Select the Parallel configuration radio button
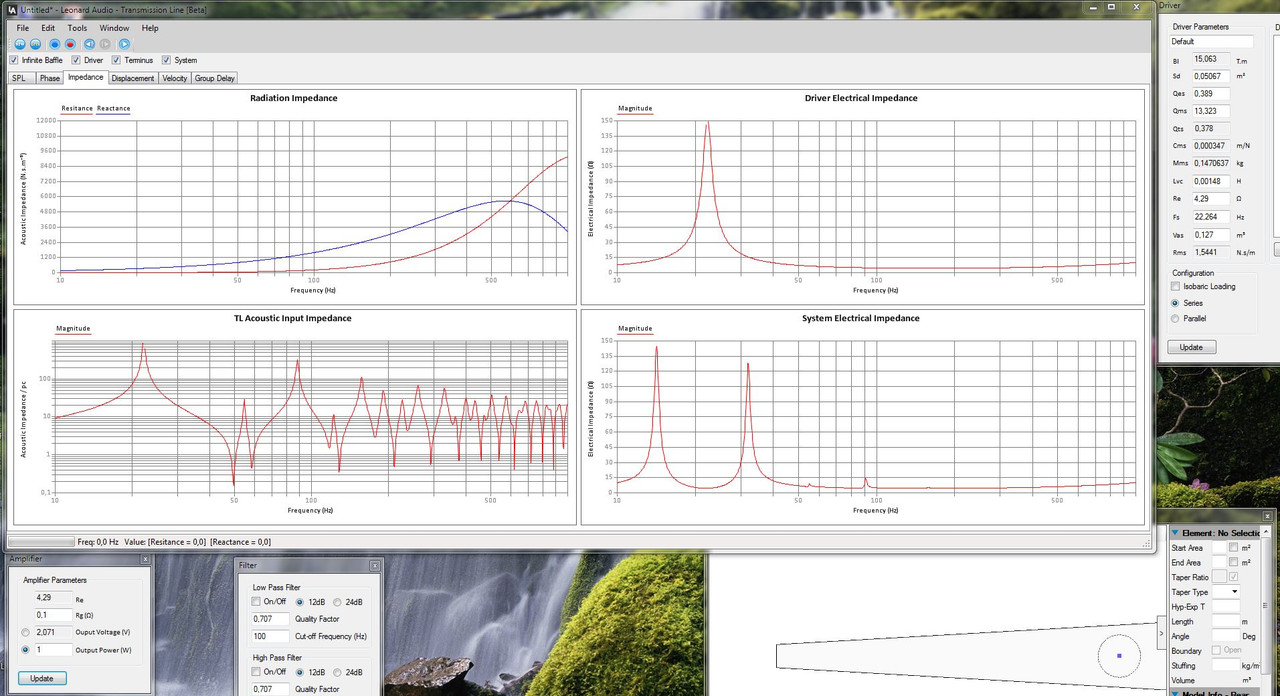1280x696 pixels. pyautogui.click(x=1175, y=319)
